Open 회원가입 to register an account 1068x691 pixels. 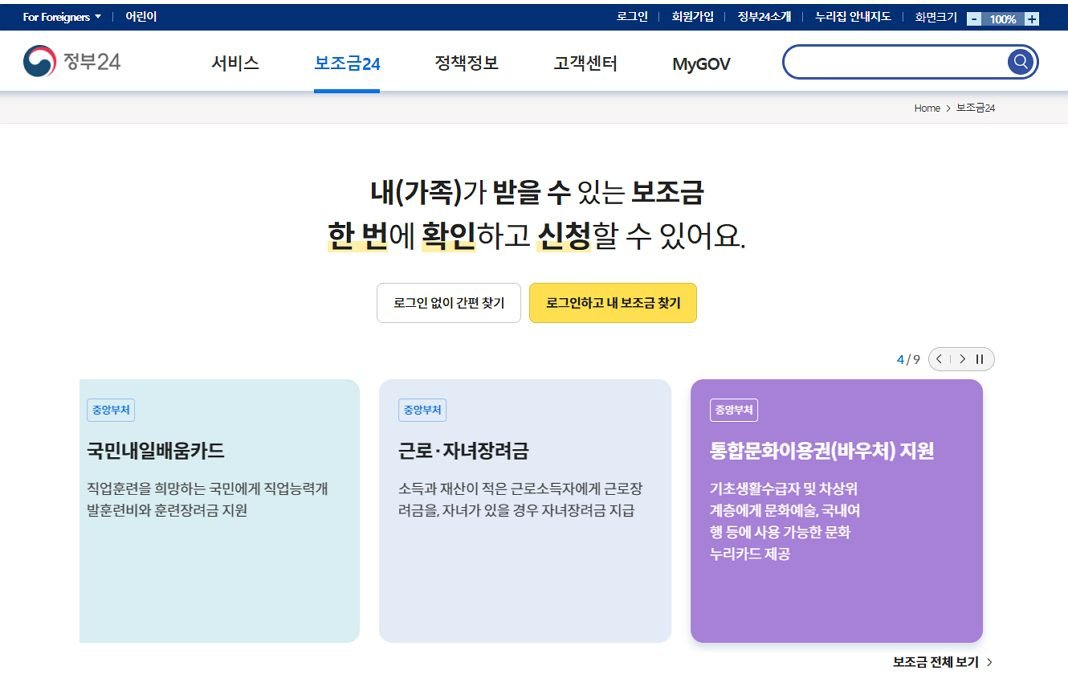pyautogui.click(x=692, y=15)
